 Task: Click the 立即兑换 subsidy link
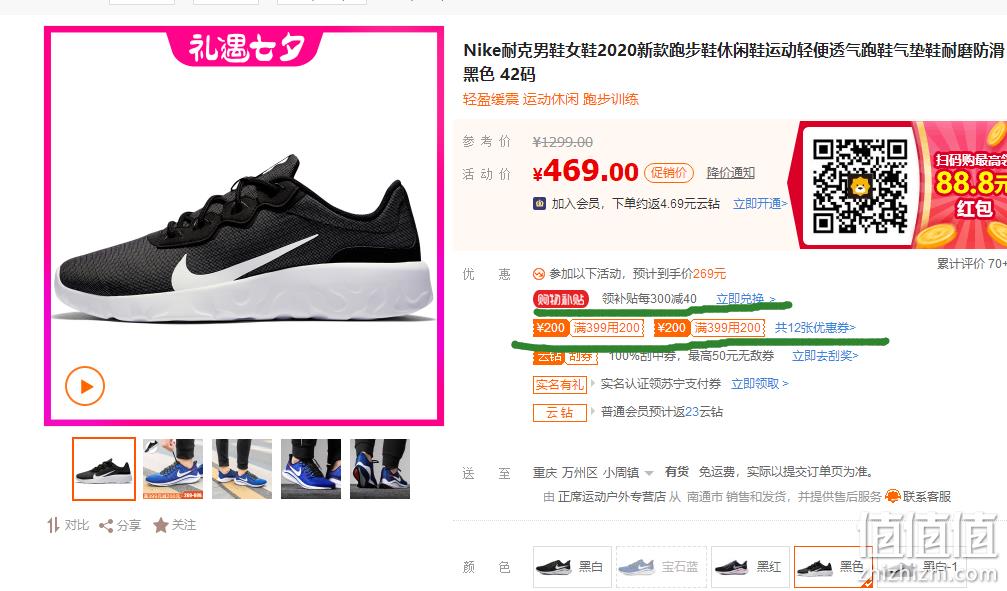745,299
